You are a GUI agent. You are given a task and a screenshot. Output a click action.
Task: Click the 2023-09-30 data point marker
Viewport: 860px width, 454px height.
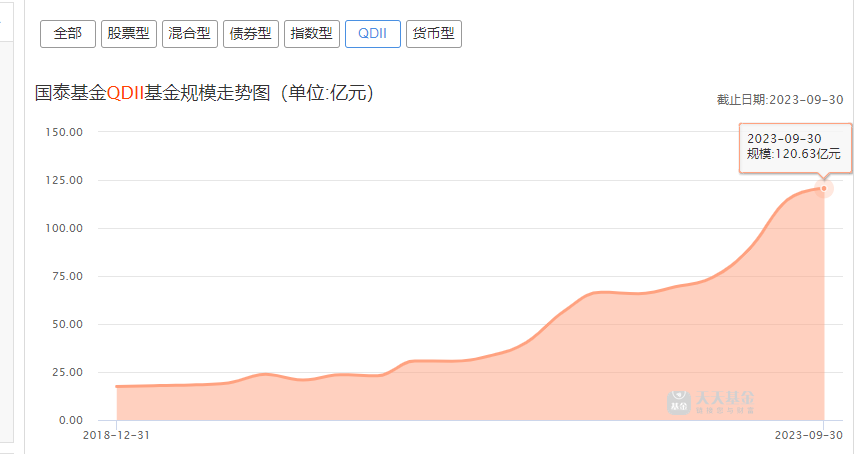(824, 189)
